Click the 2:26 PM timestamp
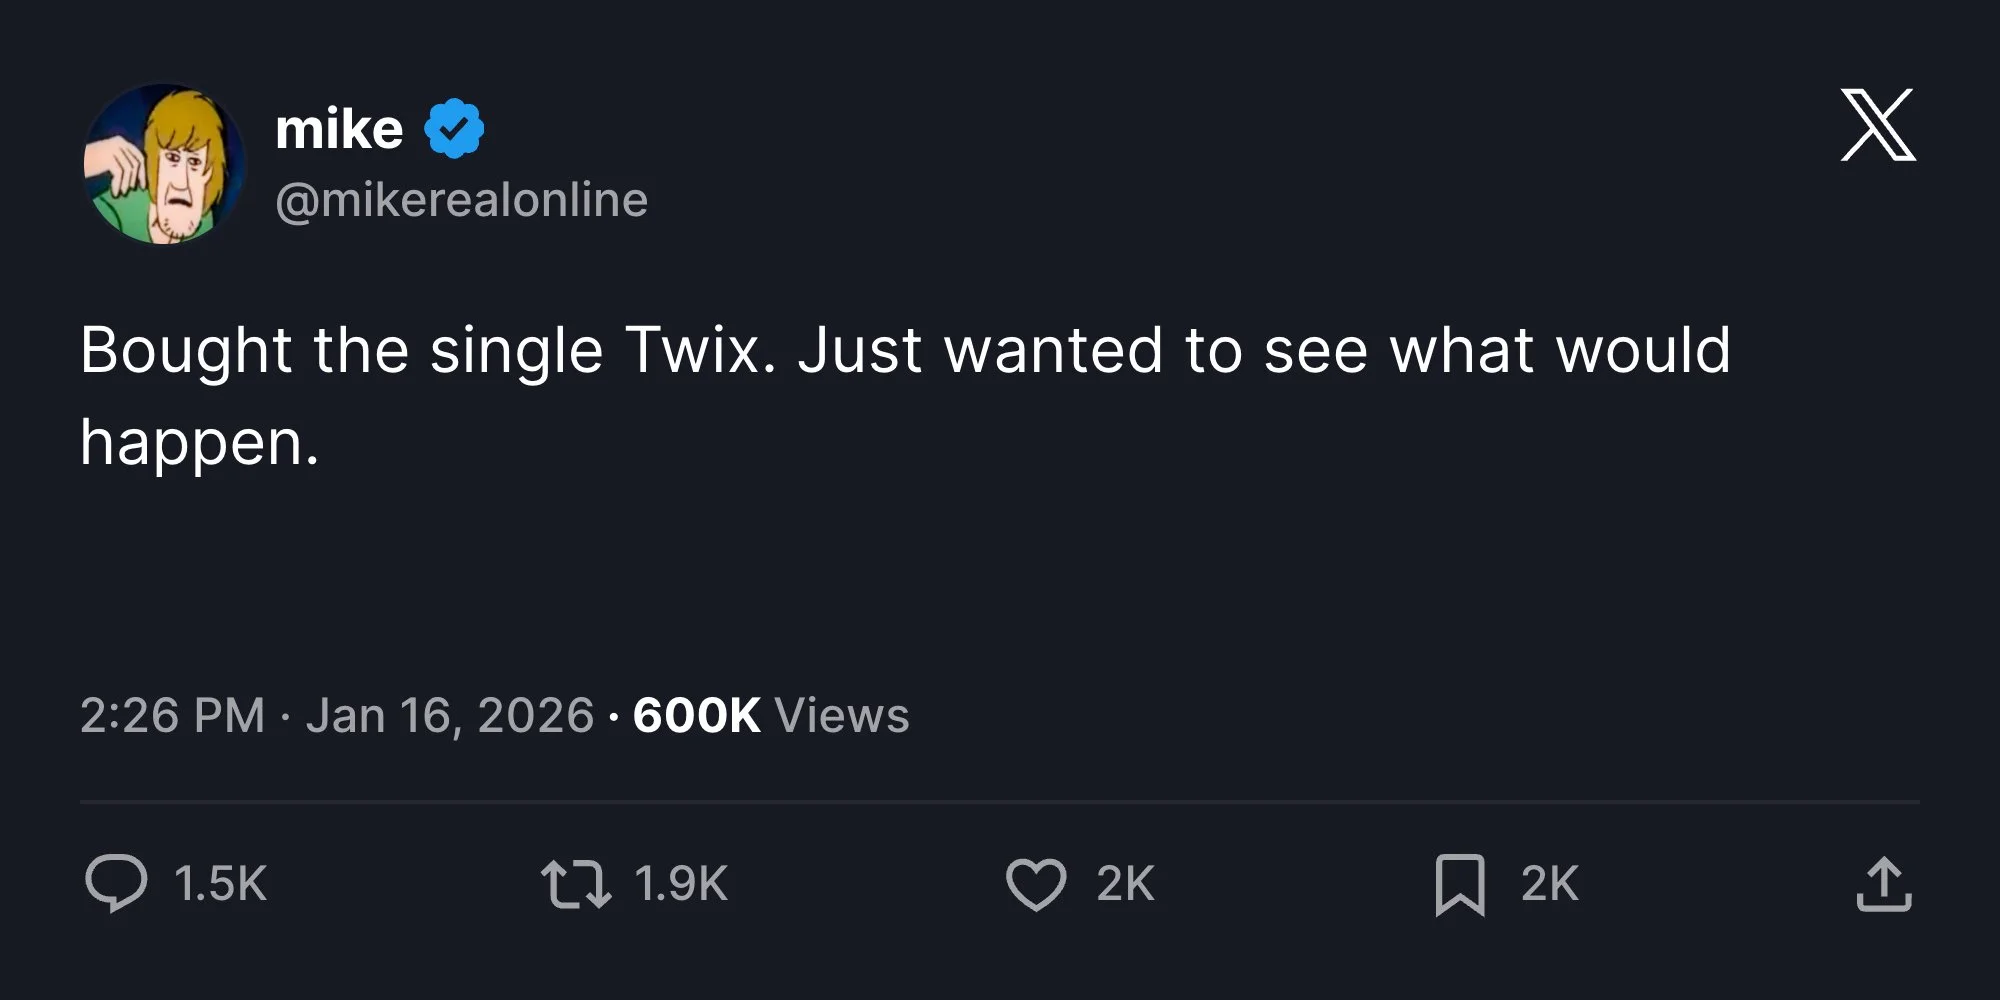Screen dimensions: 2000x1000 point(172,715)
